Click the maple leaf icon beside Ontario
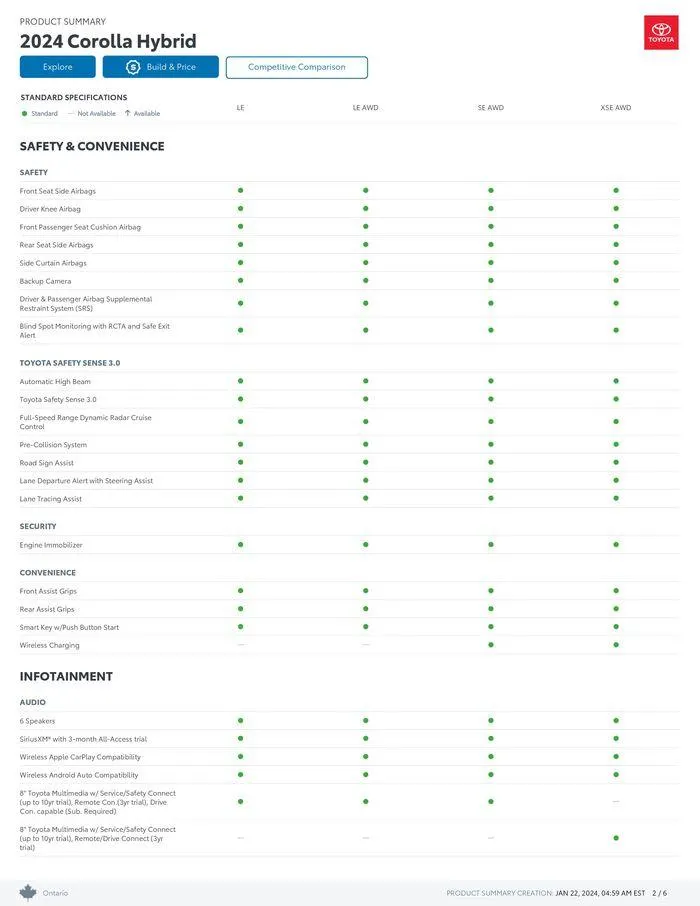Viewport: 700px width, 906px height. coord(28,892)
